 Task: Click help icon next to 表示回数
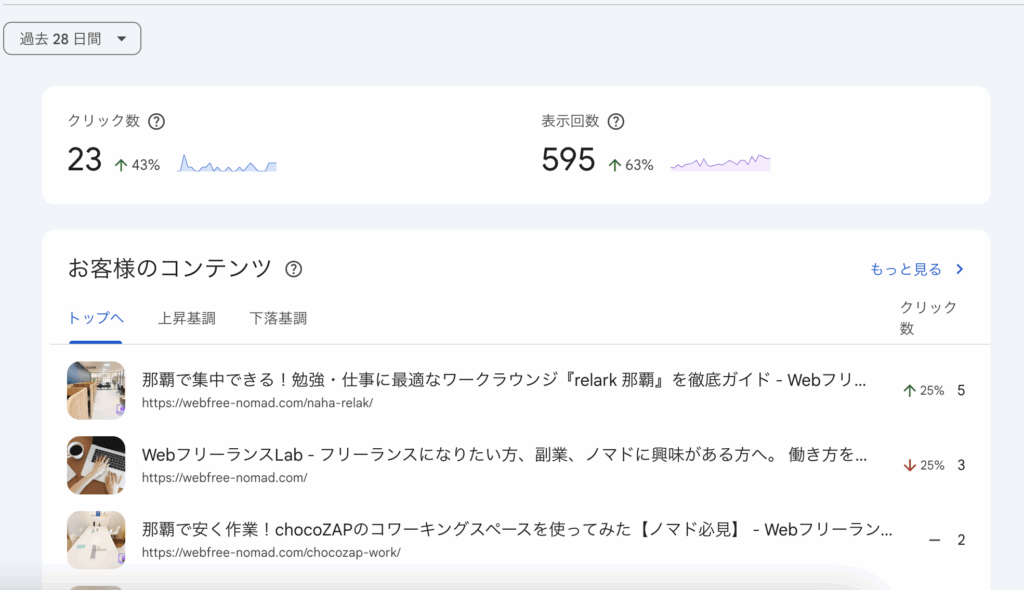click(616, 121)
